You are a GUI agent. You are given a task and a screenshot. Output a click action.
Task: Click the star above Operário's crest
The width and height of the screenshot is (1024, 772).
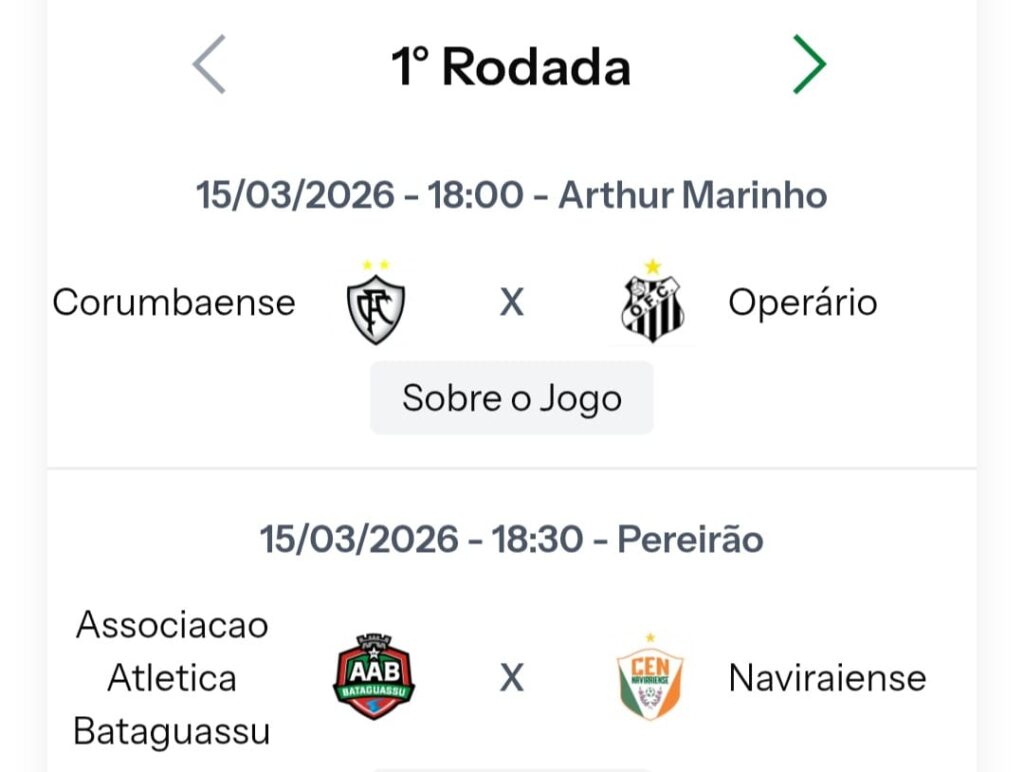coord(653,267)
